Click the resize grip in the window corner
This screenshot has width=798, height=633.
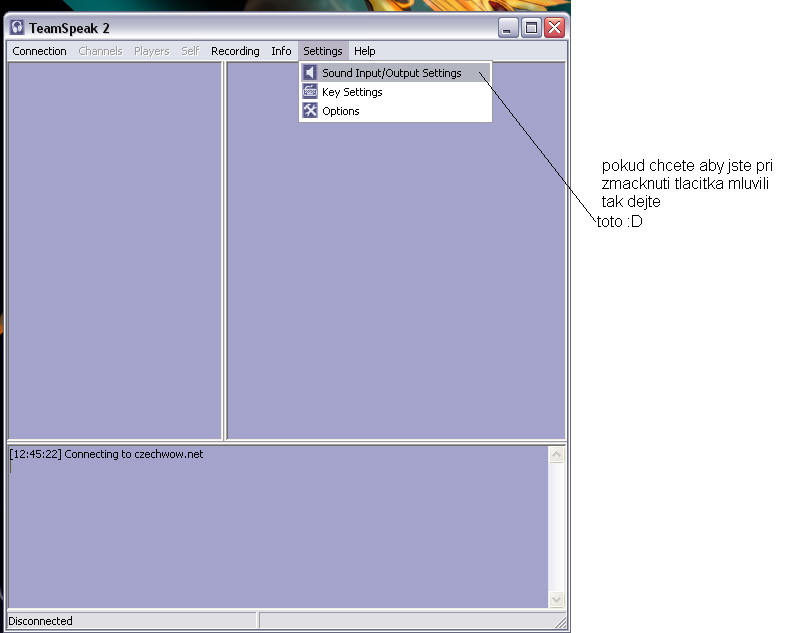click(561, 624)
